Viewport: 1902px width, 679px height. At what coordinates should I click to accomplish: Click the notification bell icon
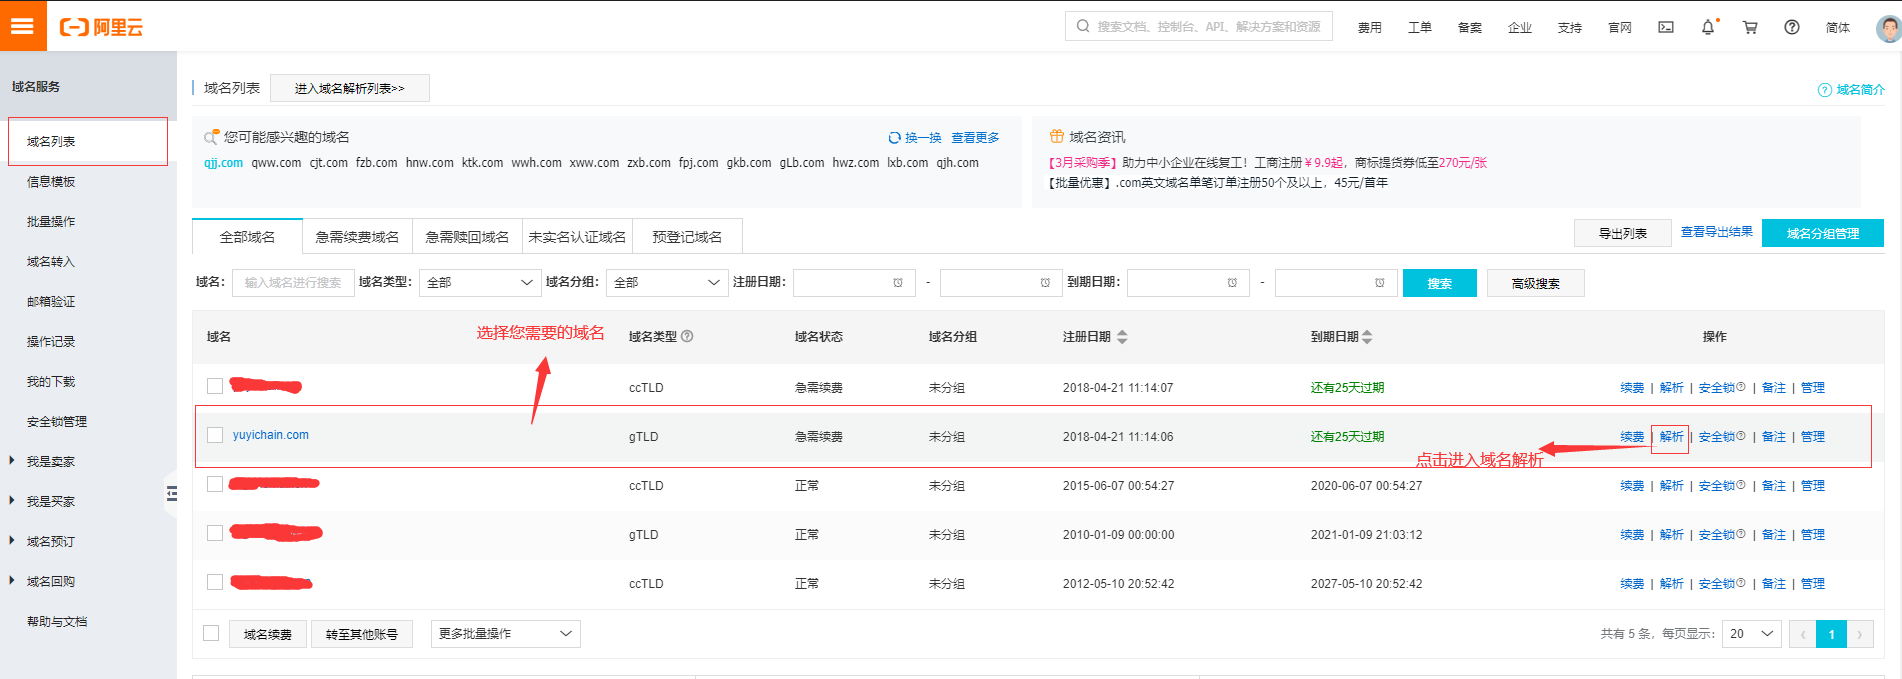pyautogui.click(x=1708, y=27)
